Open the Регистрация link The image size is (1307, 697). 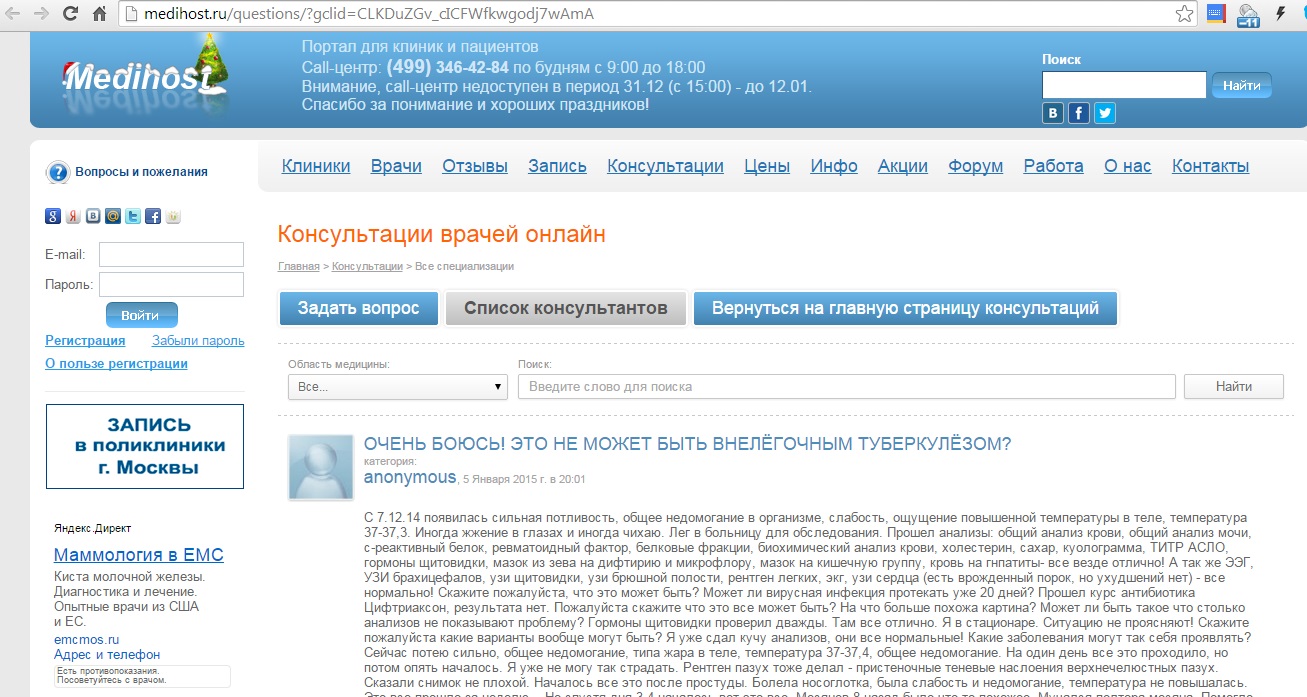pos(85,341)
